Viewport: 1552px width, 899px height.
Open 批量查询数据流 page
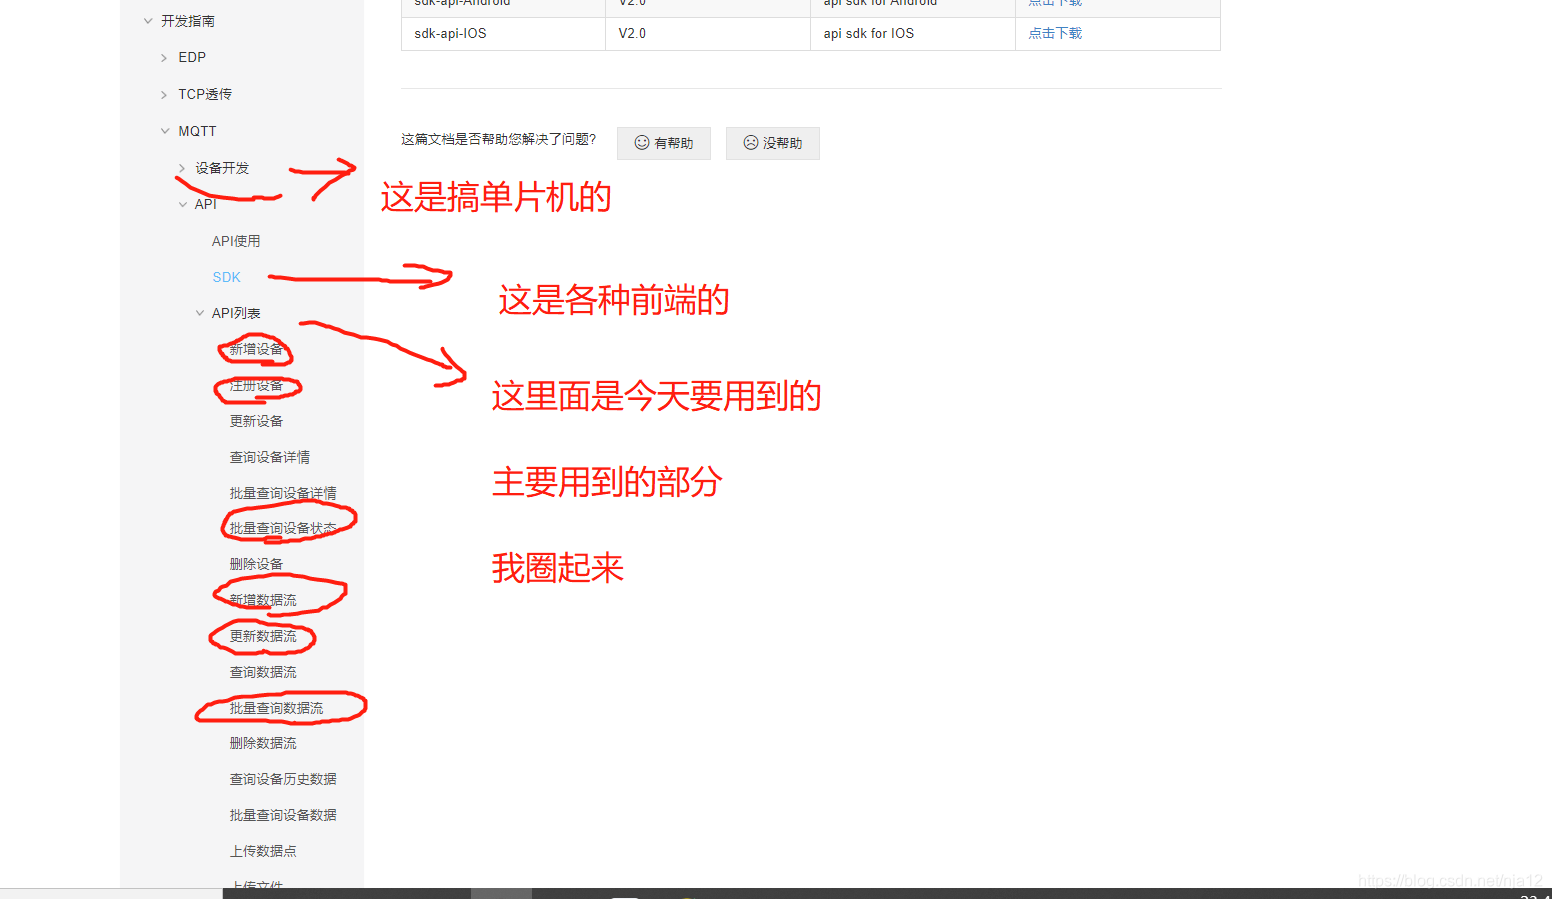pyautogui.click(x=276, y=708)
